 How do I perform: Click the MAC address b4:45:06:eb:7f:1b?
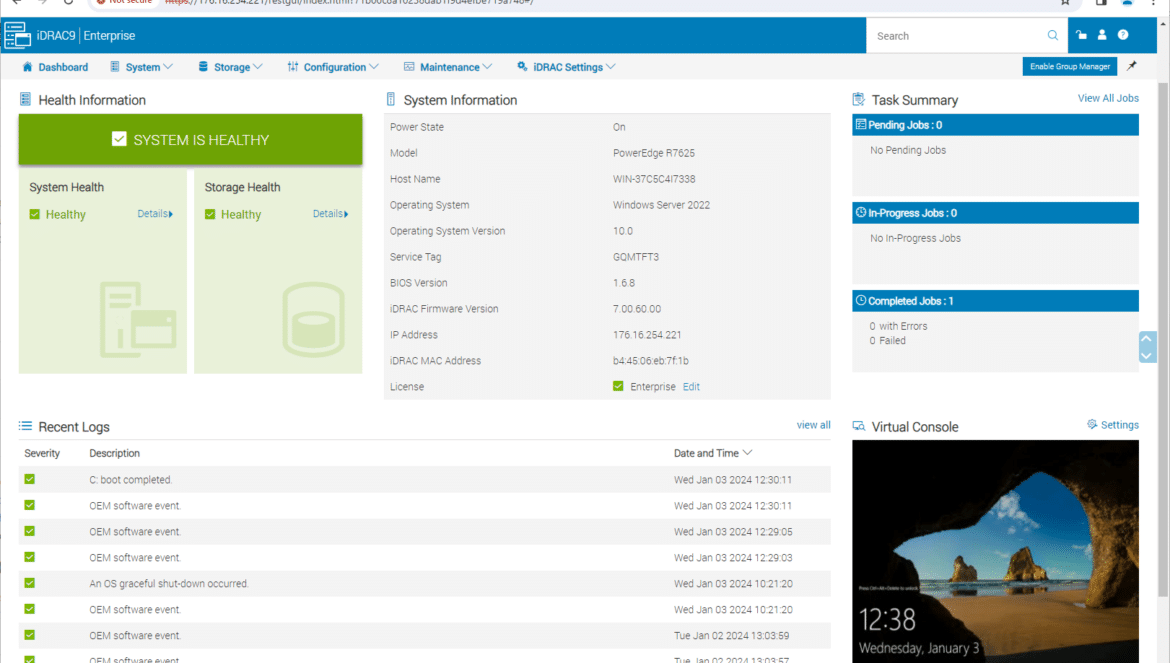point(651,360)
